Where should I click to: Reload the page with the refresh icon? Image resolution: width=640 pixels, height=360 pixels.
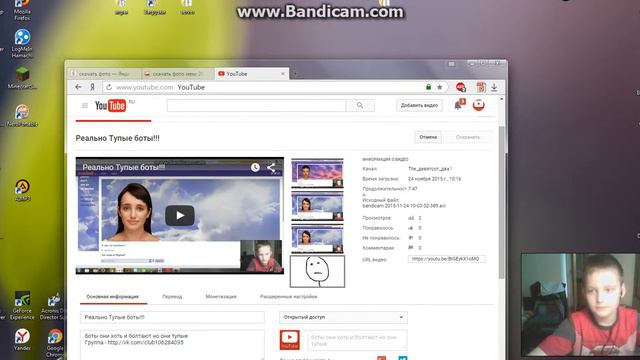pos(109,87)
